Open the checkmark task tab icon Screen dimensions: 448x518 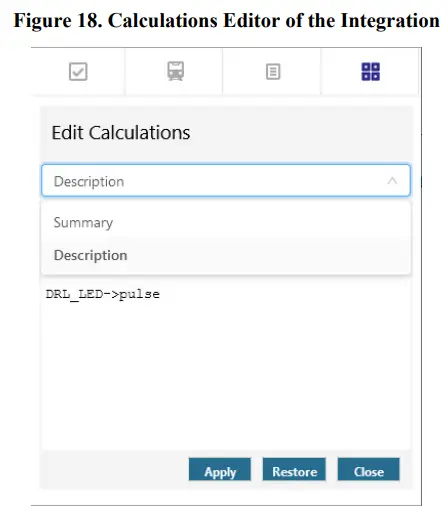coord(78,72)
